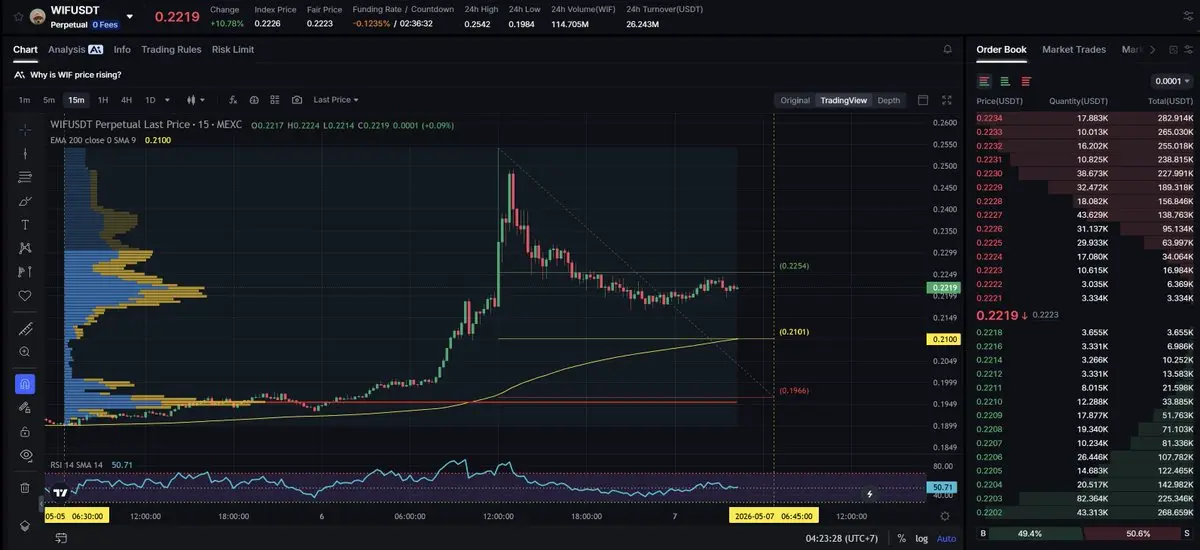Switch chart to TradingView view
The width and height of the screenshot is (1200, 550).
pyautogui.click(x=843, y=100)
